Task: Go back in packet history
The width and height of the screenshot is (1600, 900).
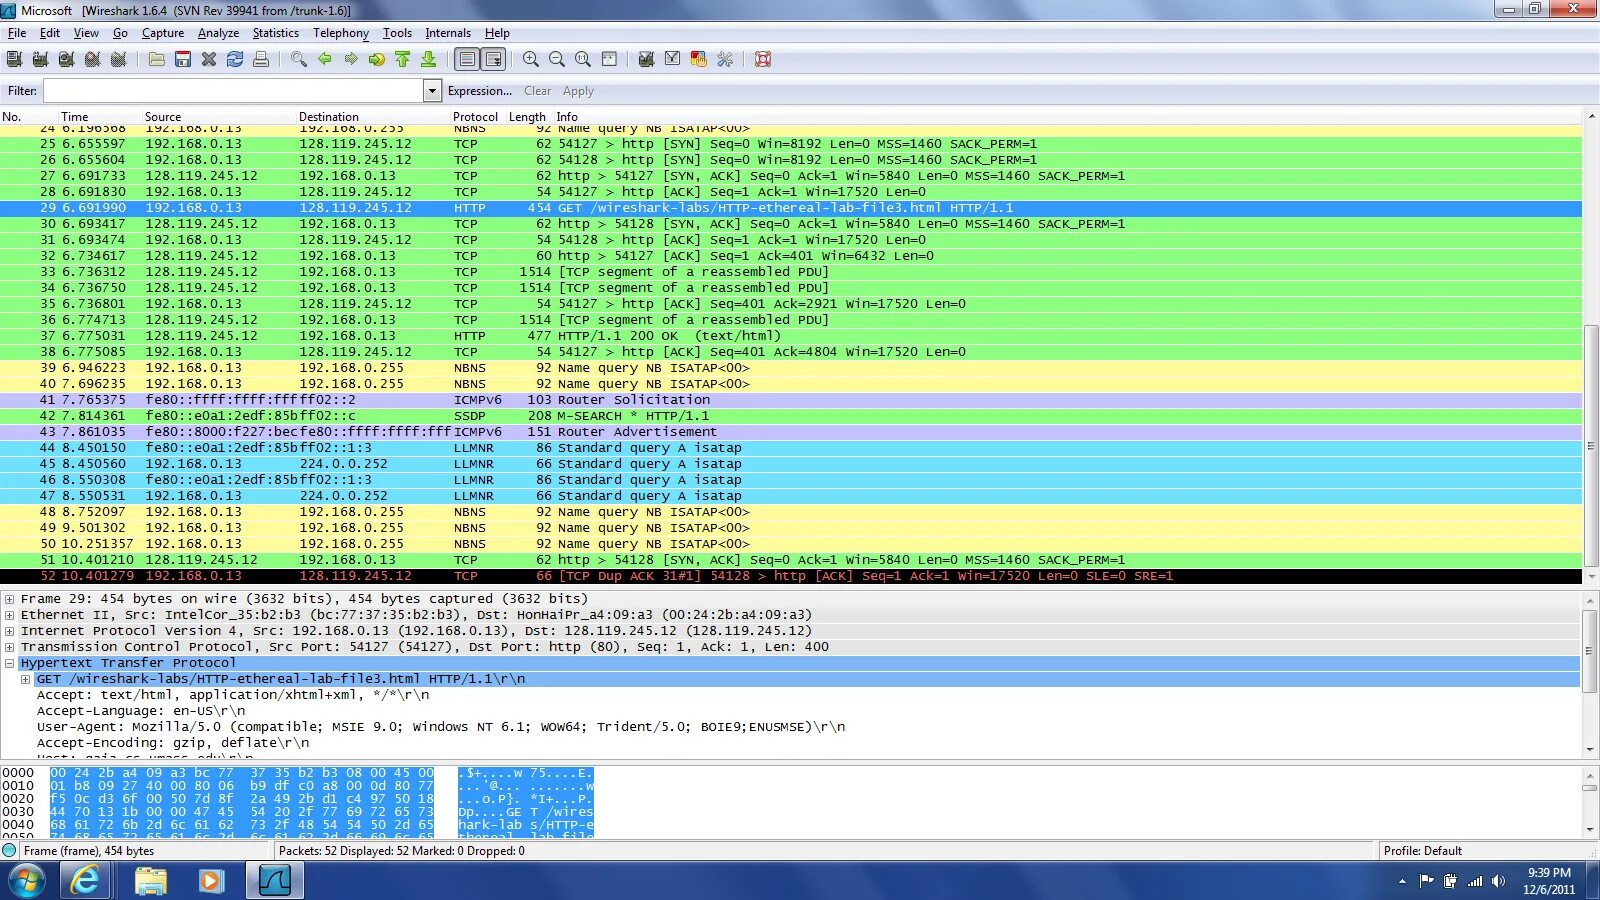Action: click(x=325, y=59)
